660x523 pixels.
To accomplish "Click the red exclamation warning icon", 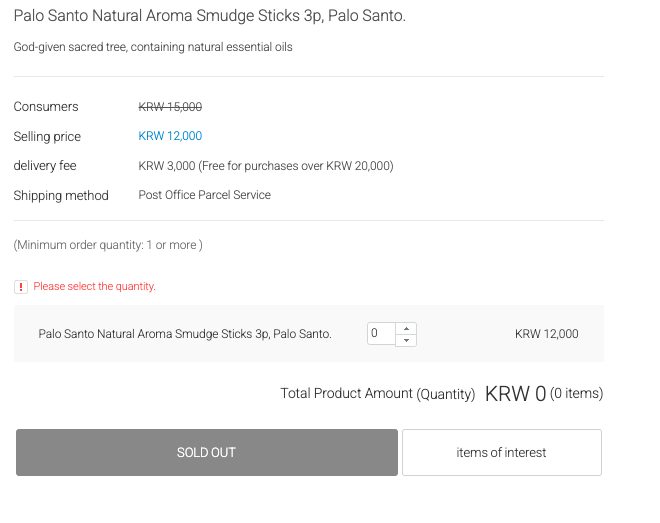I will pyautogui.click(x=21, y=287).
